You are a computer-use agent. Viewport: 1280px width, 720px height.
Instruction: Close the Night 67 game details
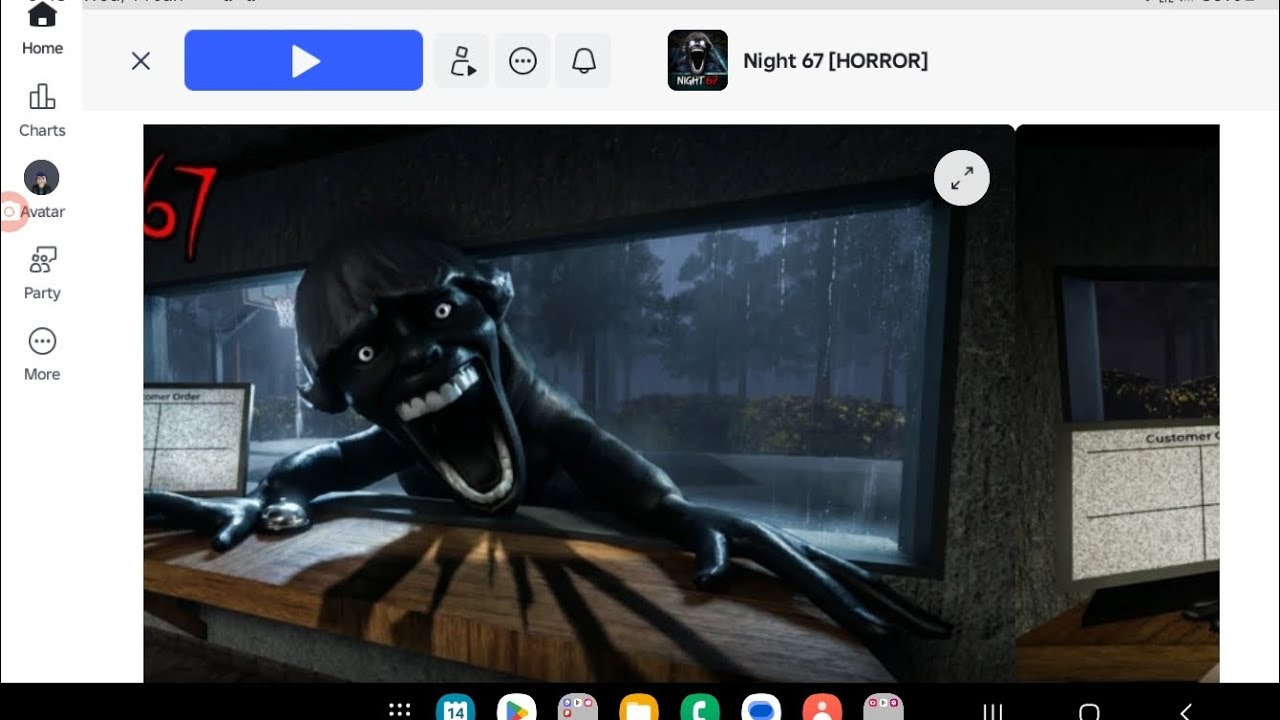tap(141, 61)
